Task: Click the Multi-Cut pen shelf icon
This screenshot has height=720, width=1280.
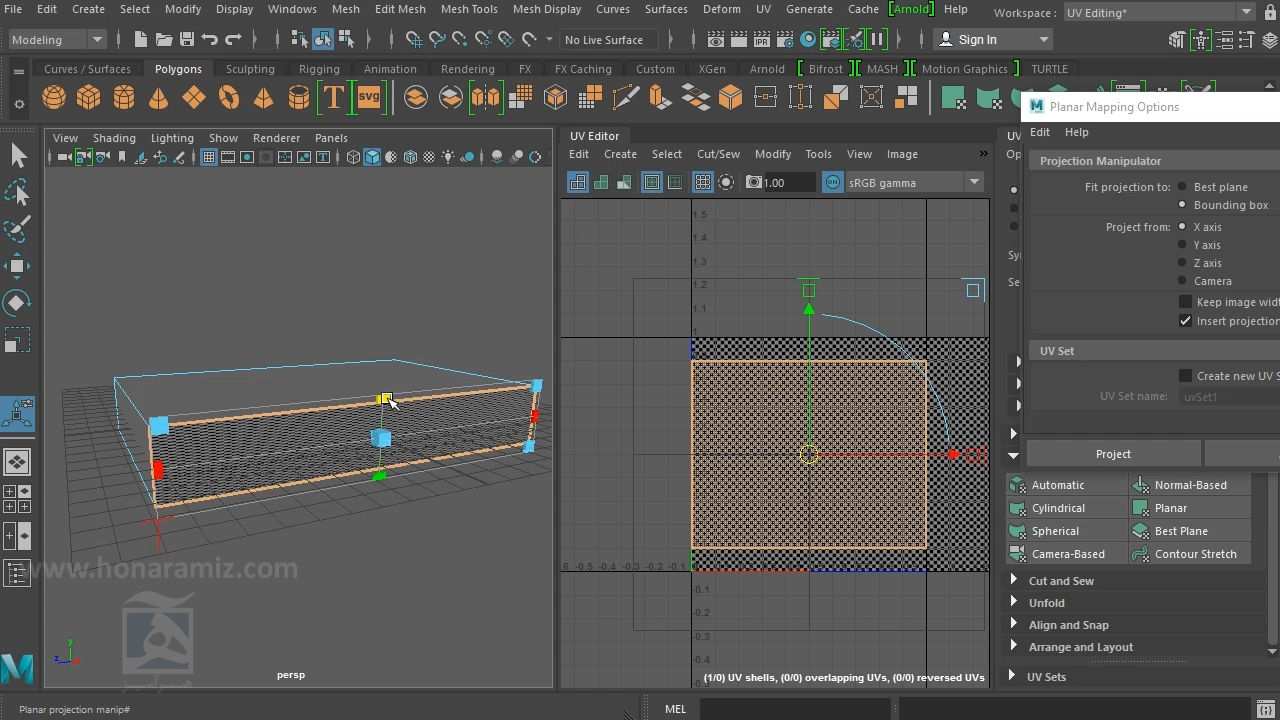Action: click(x=626, y=97)
